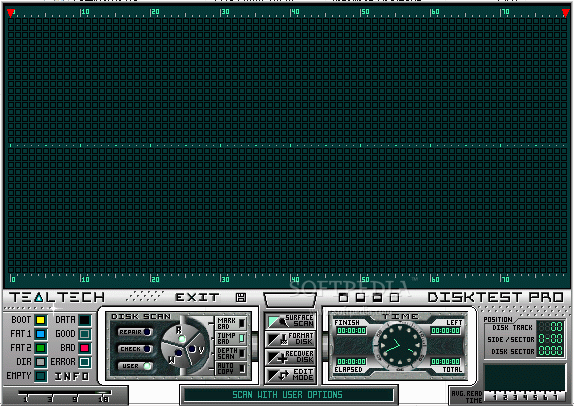
Task: Click the green FAT 2 color swatch
Action: pyautogui.click(x=41, y=348)
